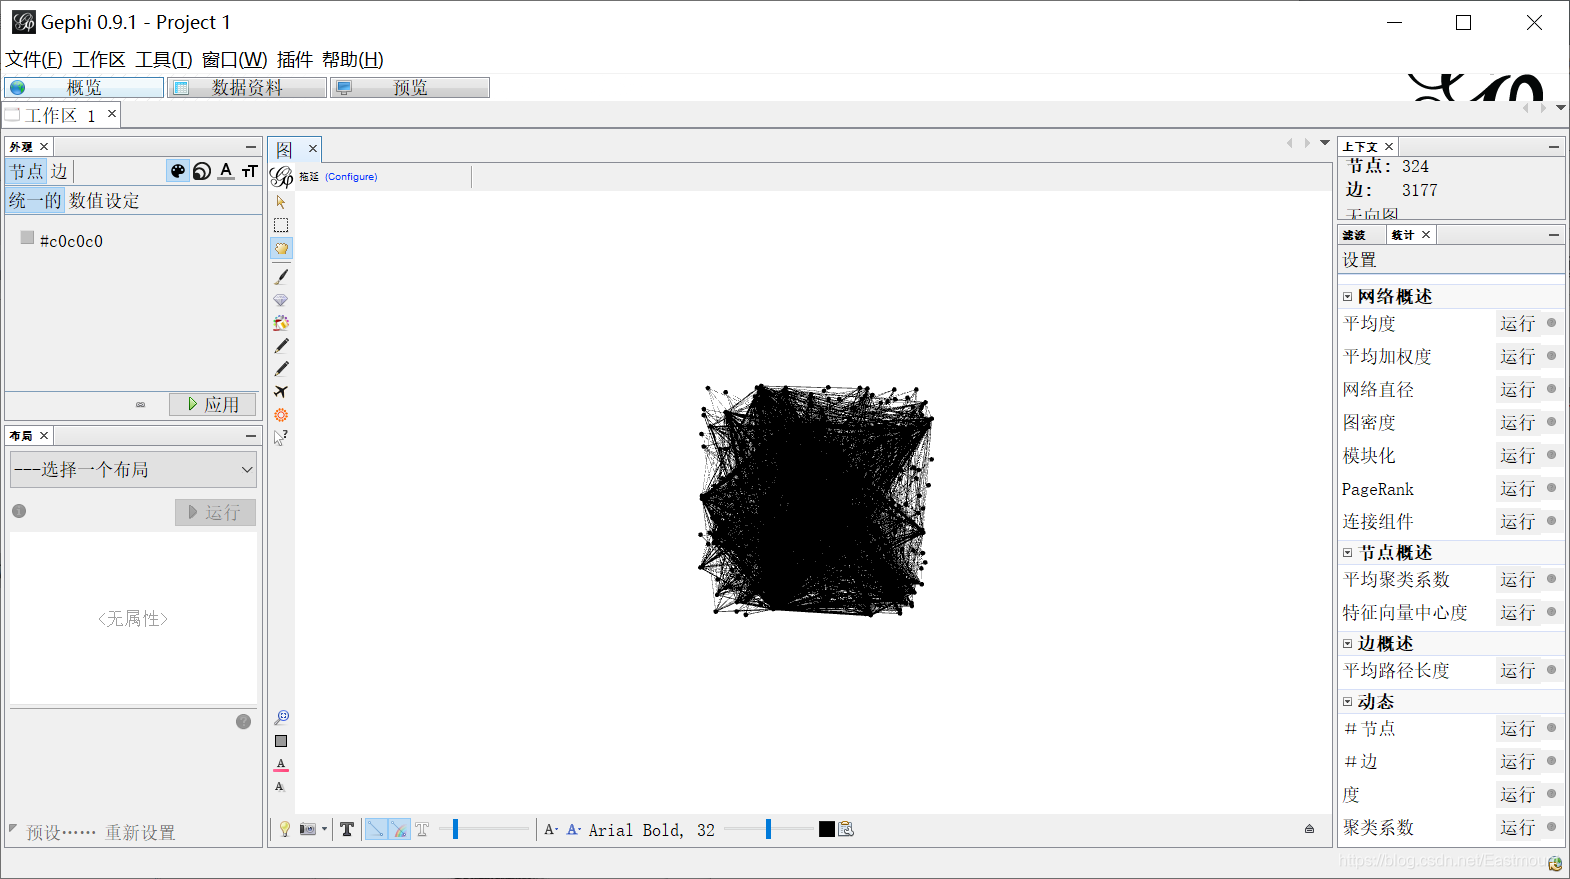Image resolution: width=1570 pixels, height=879 pixels.
Task: Adjust the label font size slider
Action: pyautogui.click(x=768, y=829)
